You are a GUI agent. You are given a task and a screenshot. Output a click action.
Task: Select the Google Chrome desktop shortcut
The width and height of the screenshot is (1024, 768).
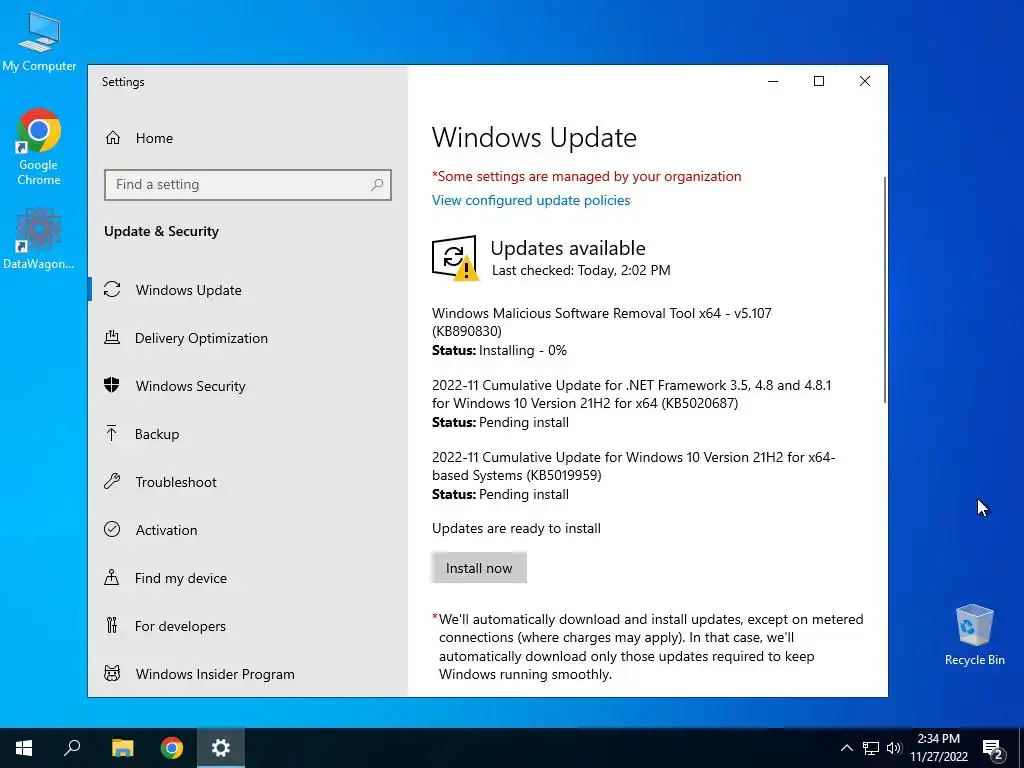point(39,147)
